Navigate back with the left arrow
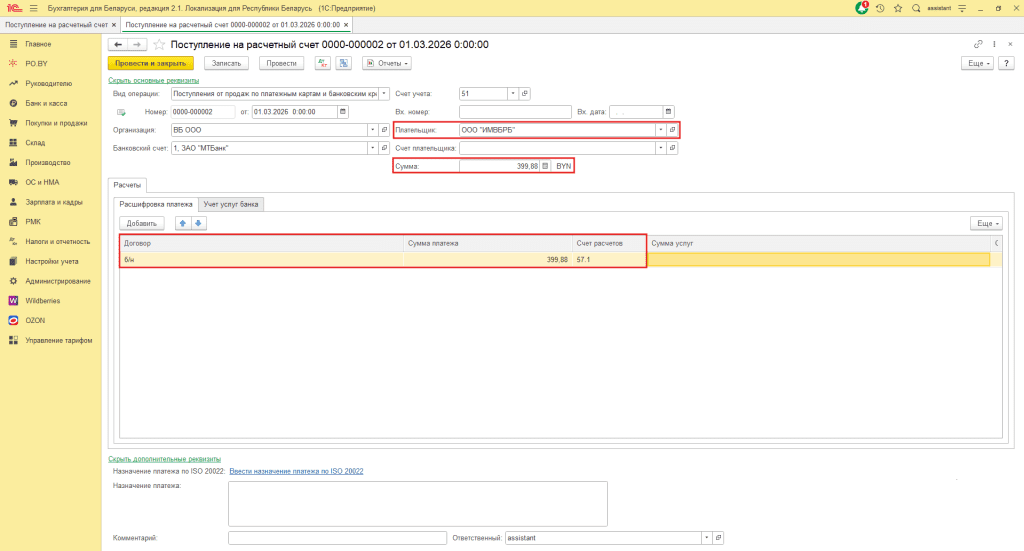The width and height of the screenshot is (1024, 551). pos(118,45)
